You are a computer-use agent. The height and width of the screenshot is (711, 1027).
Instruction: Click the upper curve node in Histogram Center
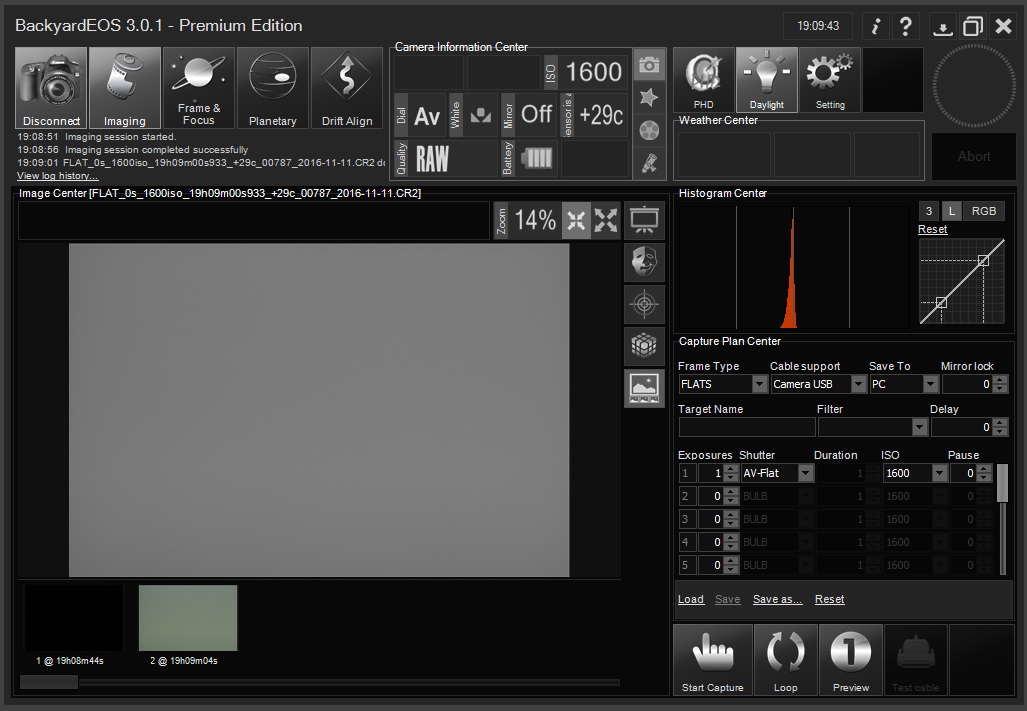pyautogui.click(x=983, y=258)
